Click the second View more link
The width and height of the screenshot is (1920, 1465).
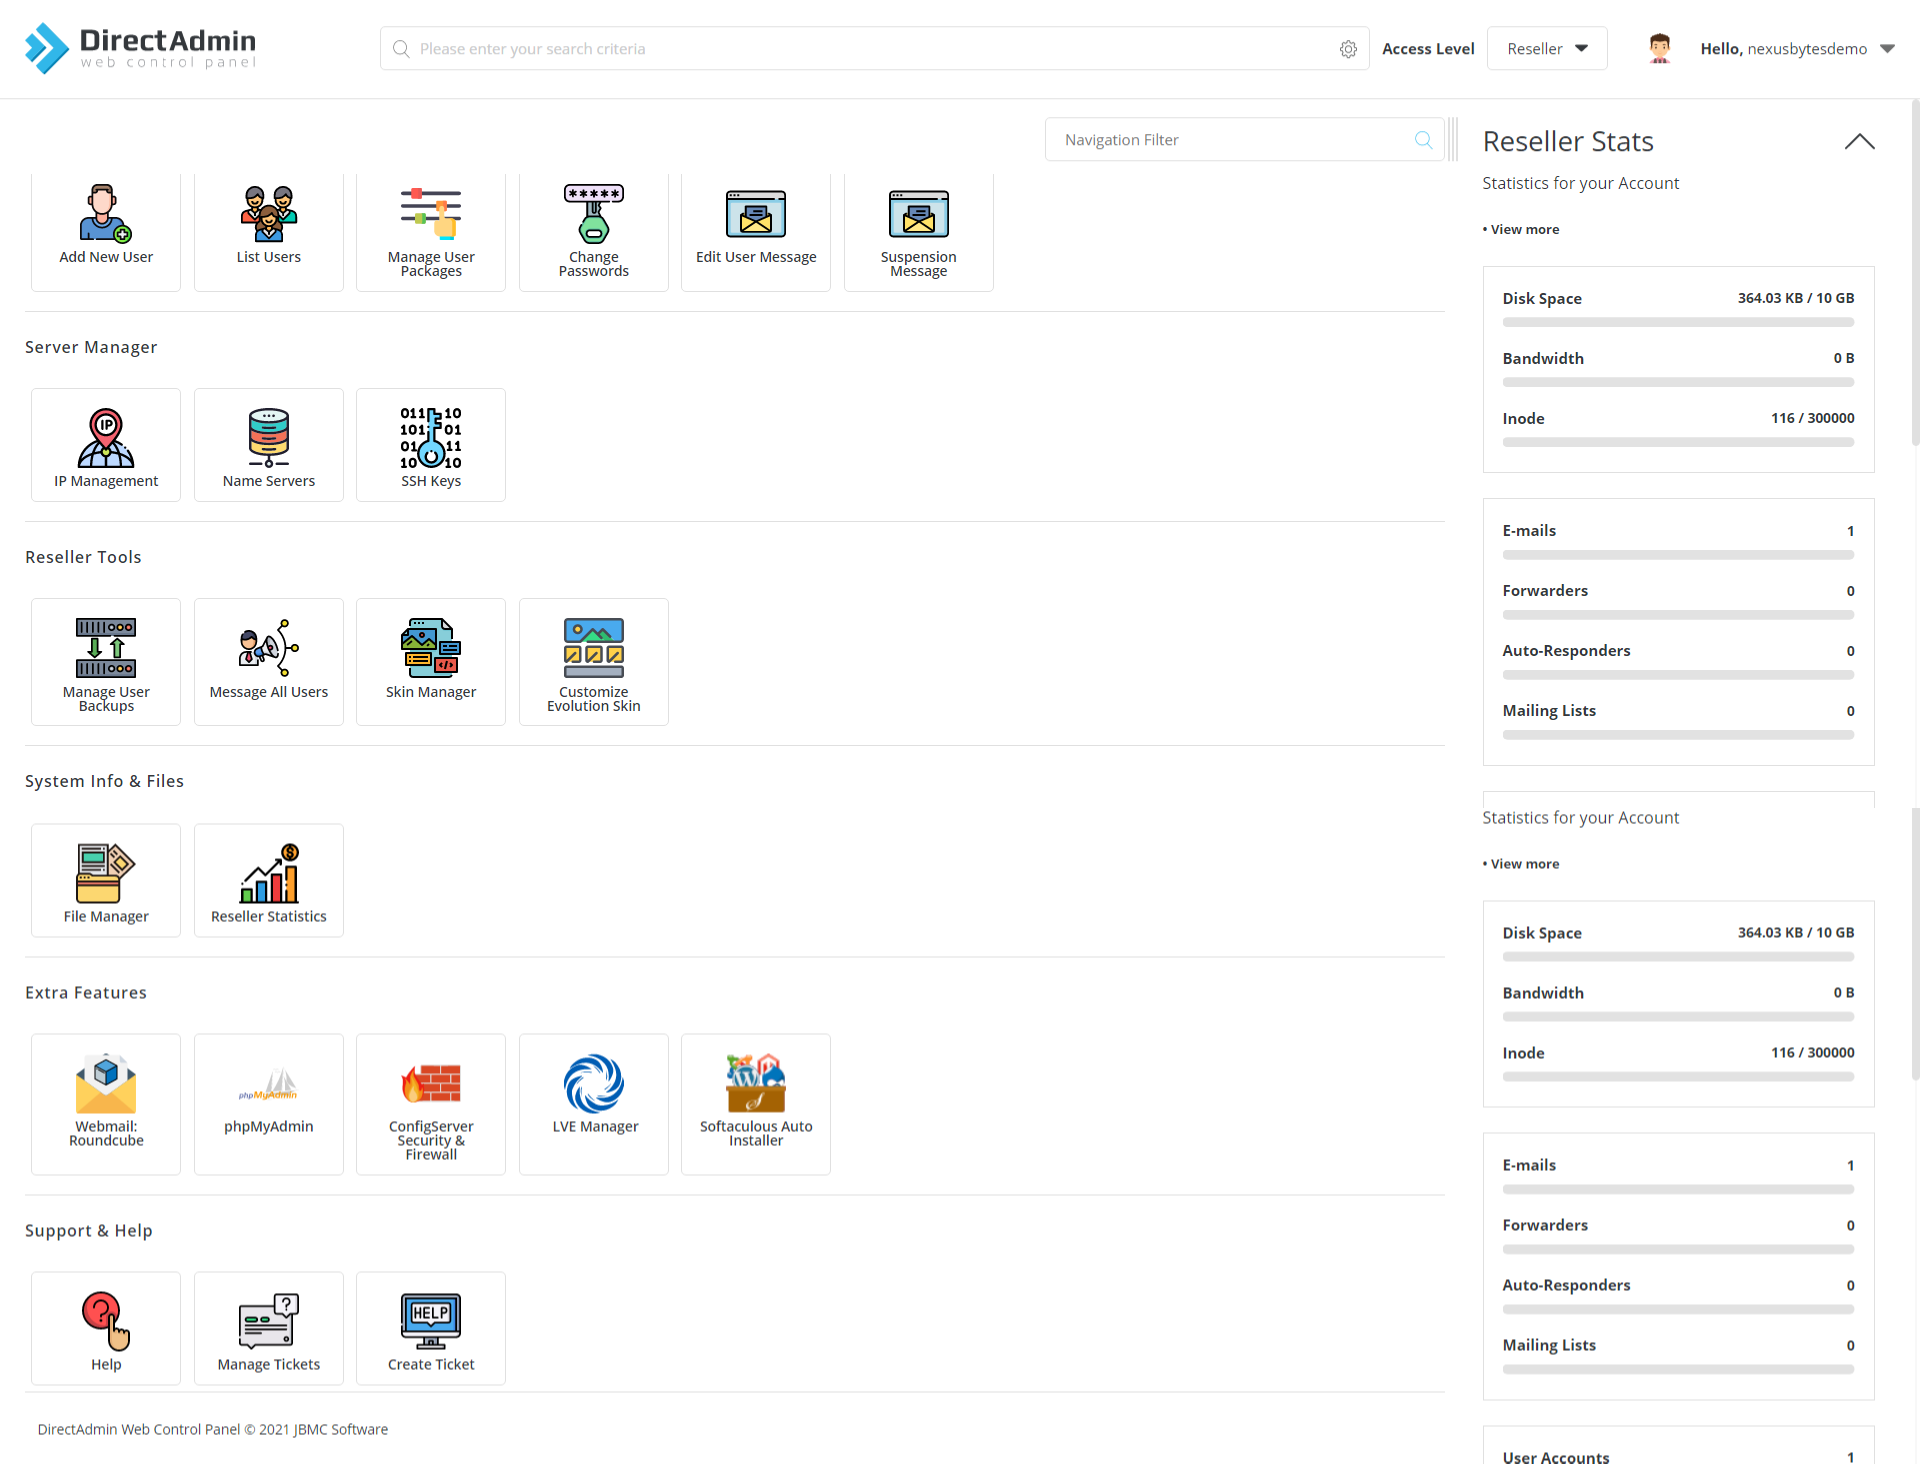coord(1524,864)
